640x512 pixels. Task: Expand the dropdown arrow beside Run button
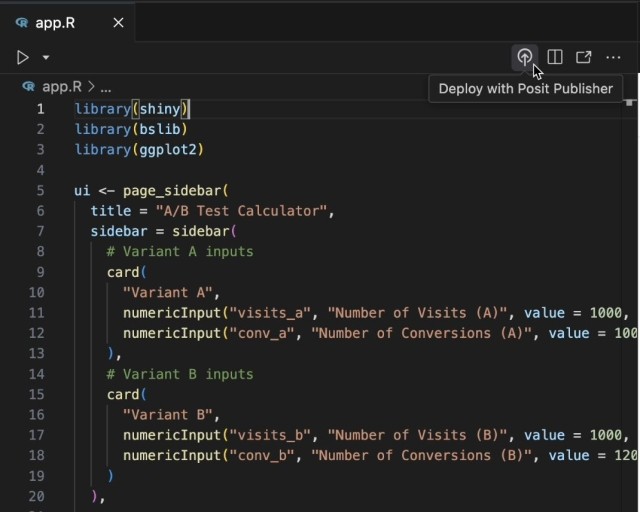click(x=46, y=58)
